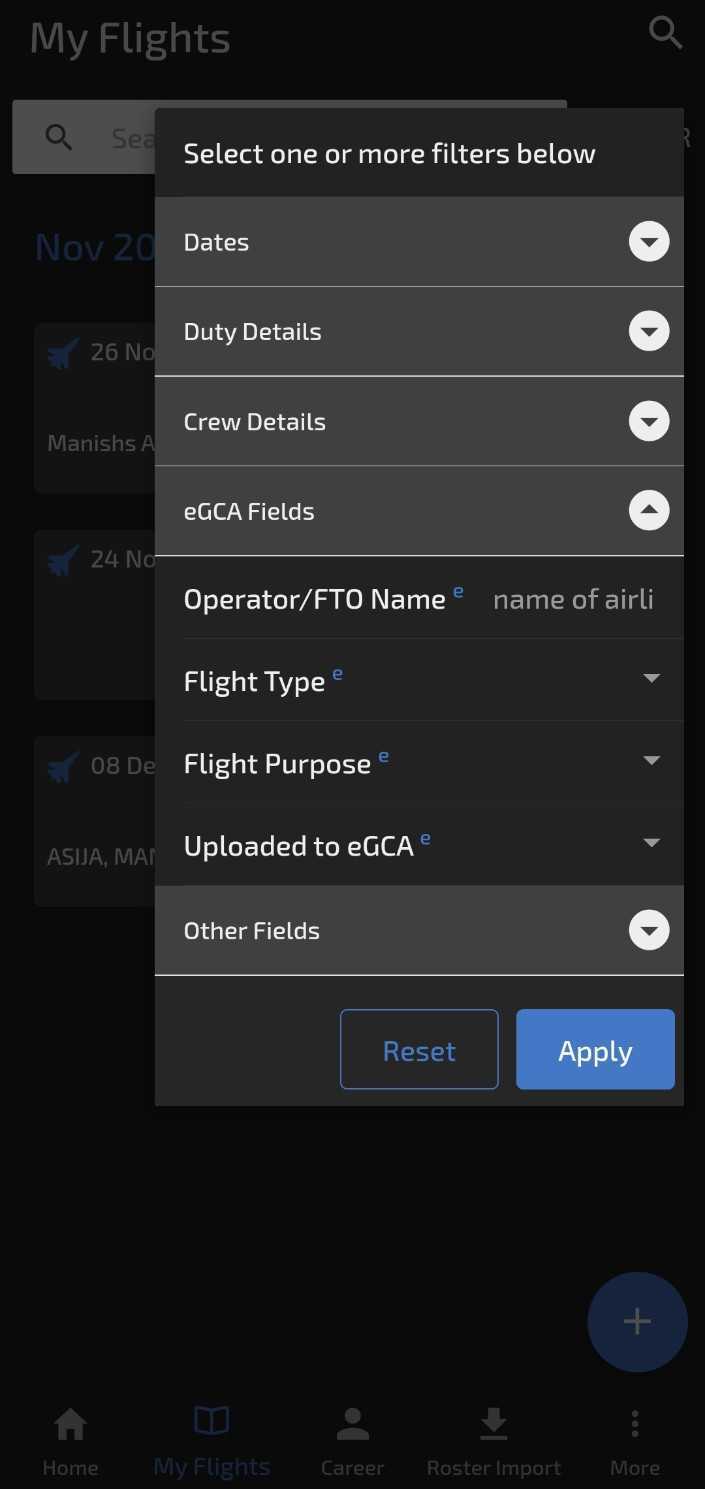Tap the Roster Import download icon
Image resolution: width=705 pixels, height=1489 pixels.
click(493, 1424)
